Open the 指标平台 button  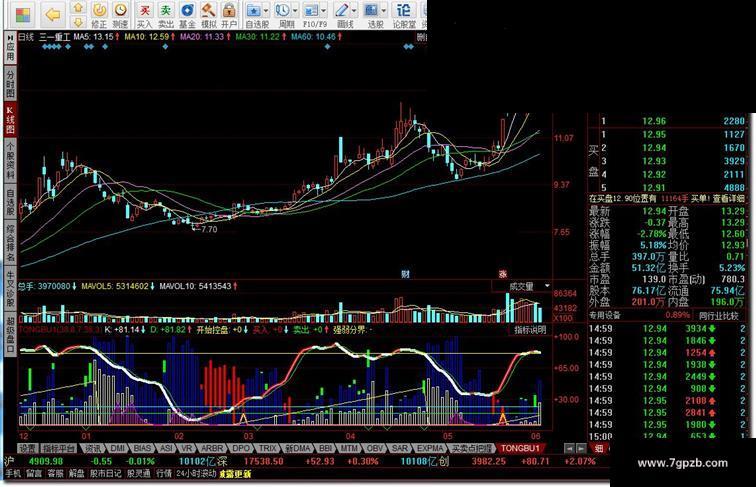click(x=58, y=448)
